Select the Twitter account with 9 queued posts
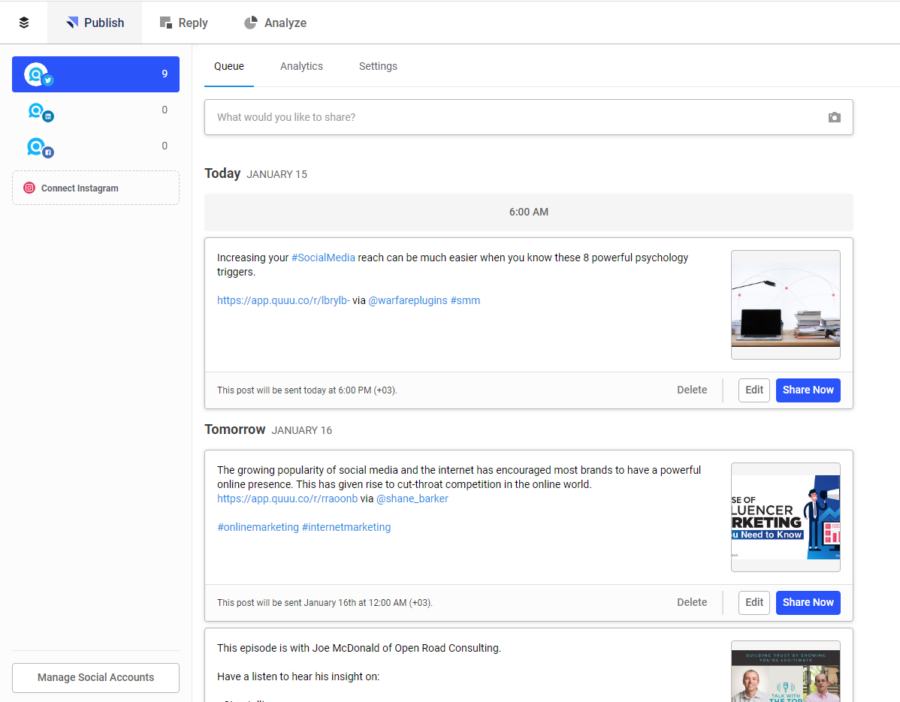 coord(96,74)
